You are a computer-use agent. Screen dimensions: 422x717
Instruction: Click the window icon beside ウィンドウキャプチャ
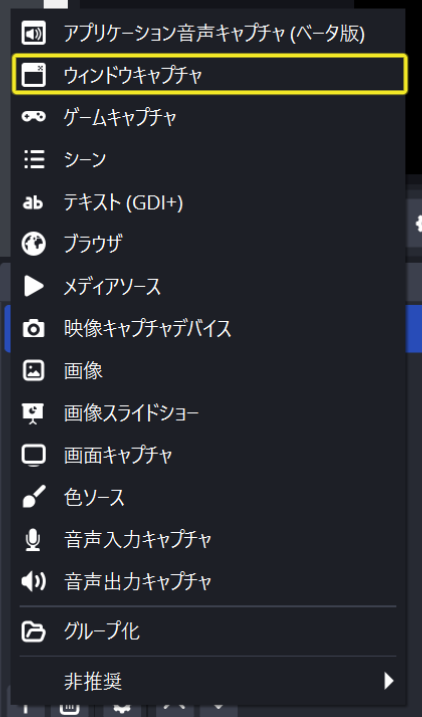(33, 75)
